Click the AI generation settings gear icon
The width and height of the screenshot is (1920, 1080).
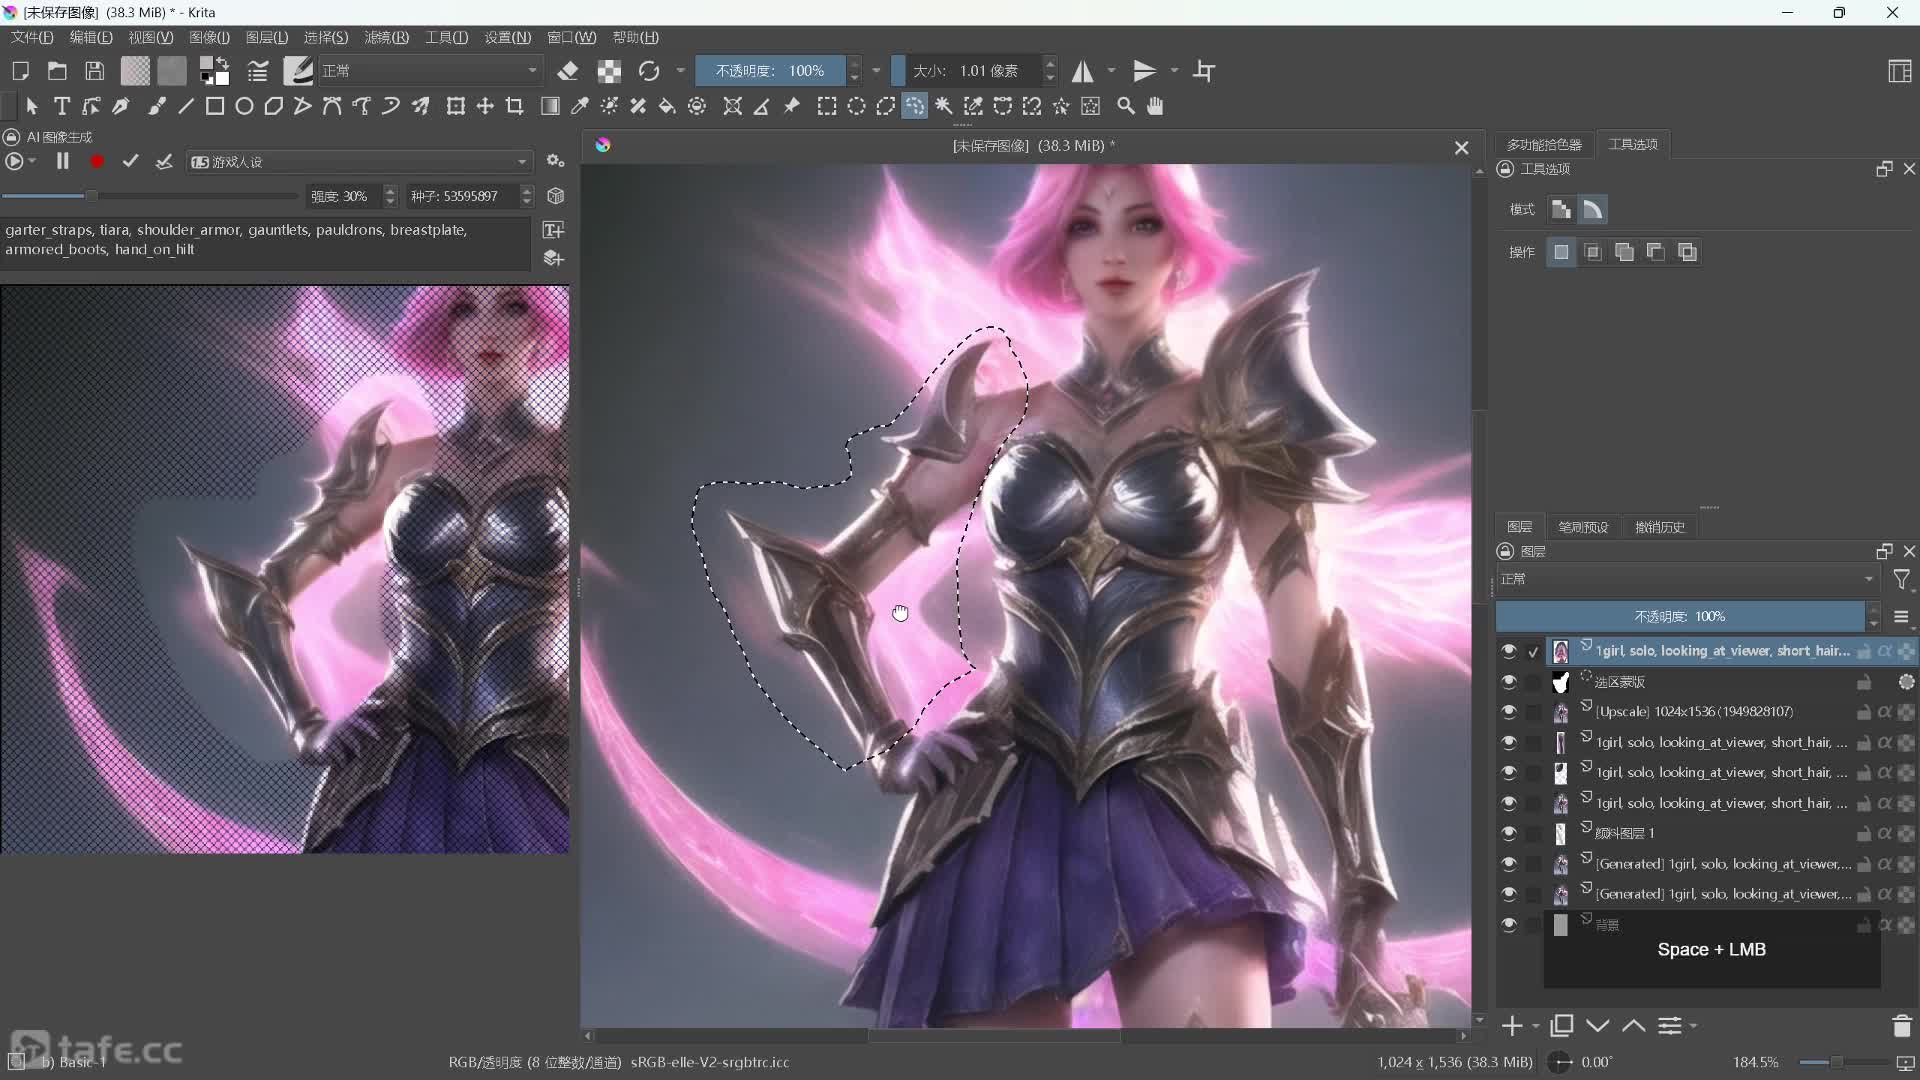556,162
